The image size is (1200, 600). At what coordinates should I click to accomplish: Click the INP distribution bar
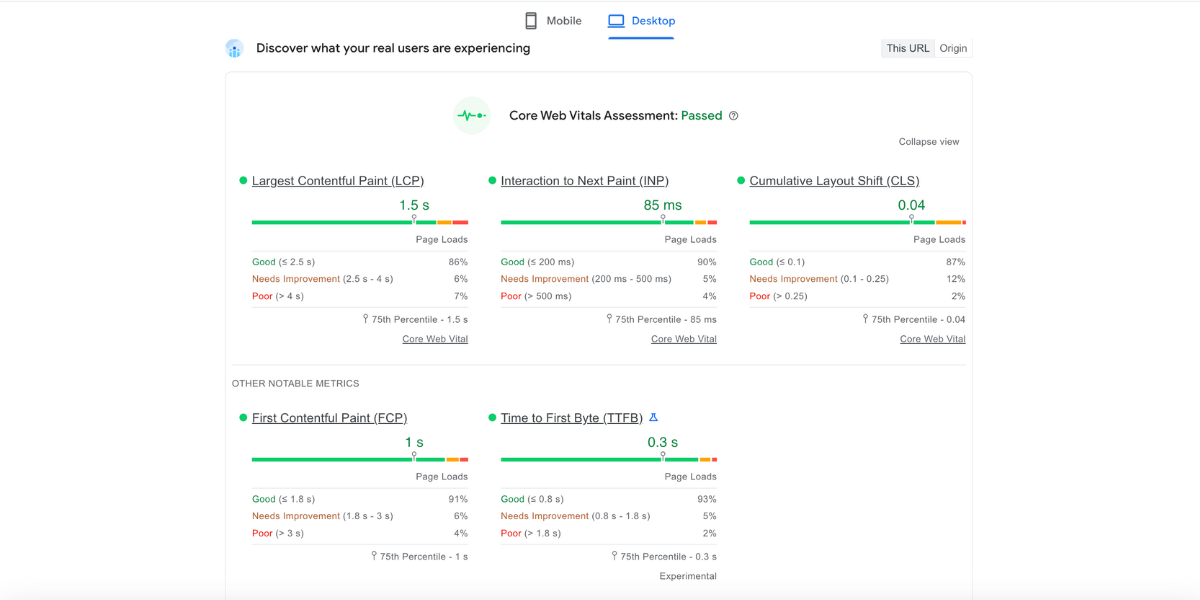580,222
